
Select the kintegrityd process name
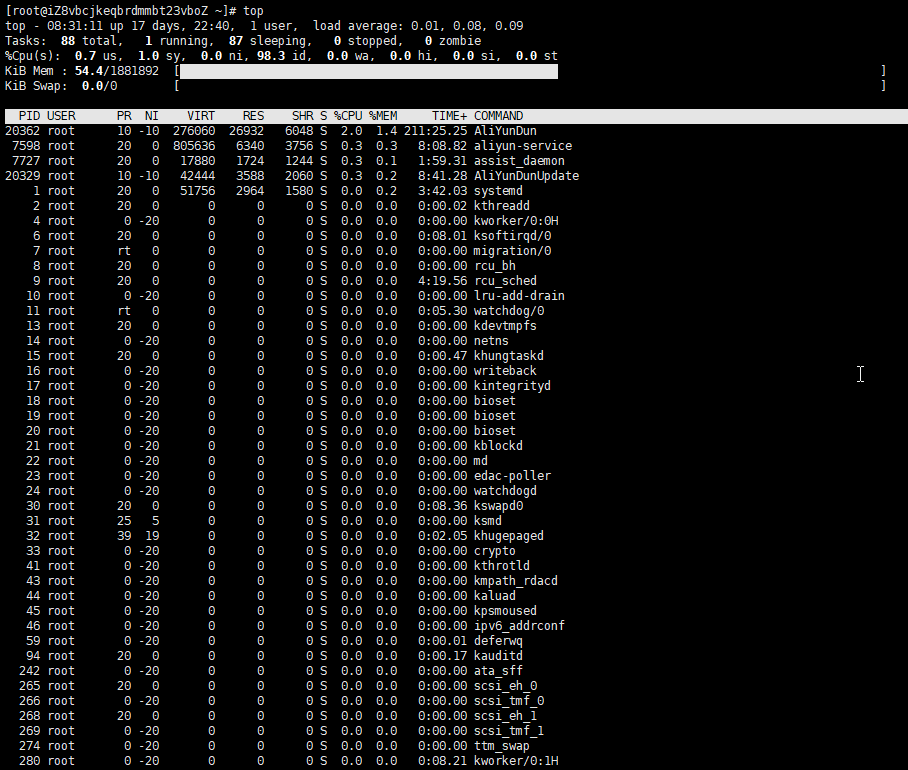(512, 386)
